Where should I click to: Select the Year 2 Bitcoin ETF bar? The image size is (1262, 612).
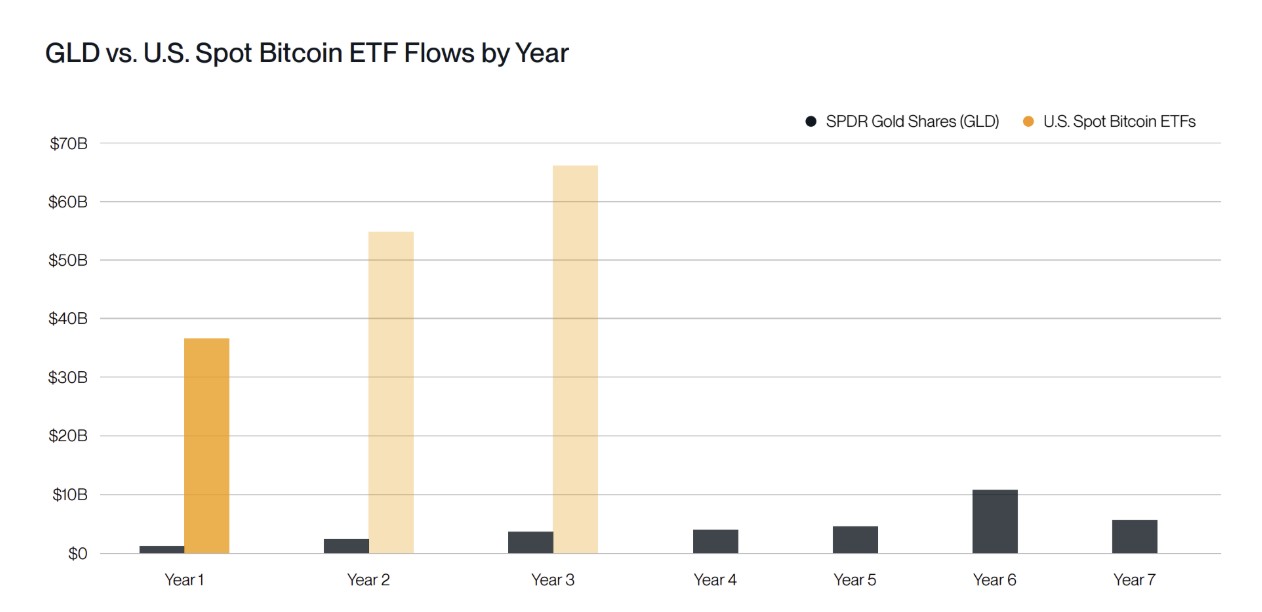[x=391, y=392]
